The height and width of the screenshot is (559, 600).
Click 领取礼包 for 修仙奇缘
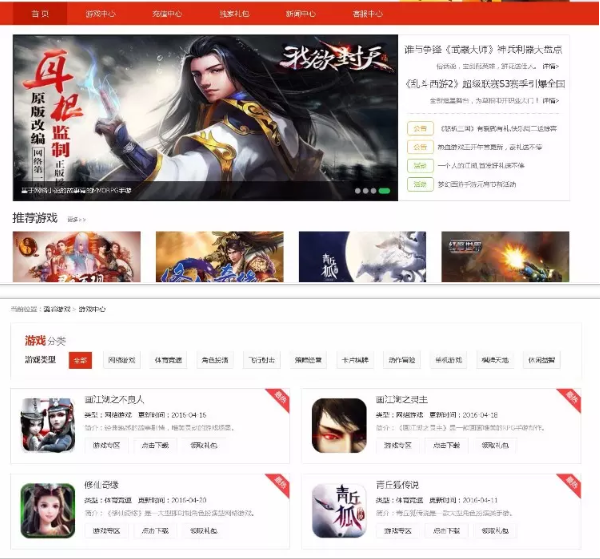point(204,531)
